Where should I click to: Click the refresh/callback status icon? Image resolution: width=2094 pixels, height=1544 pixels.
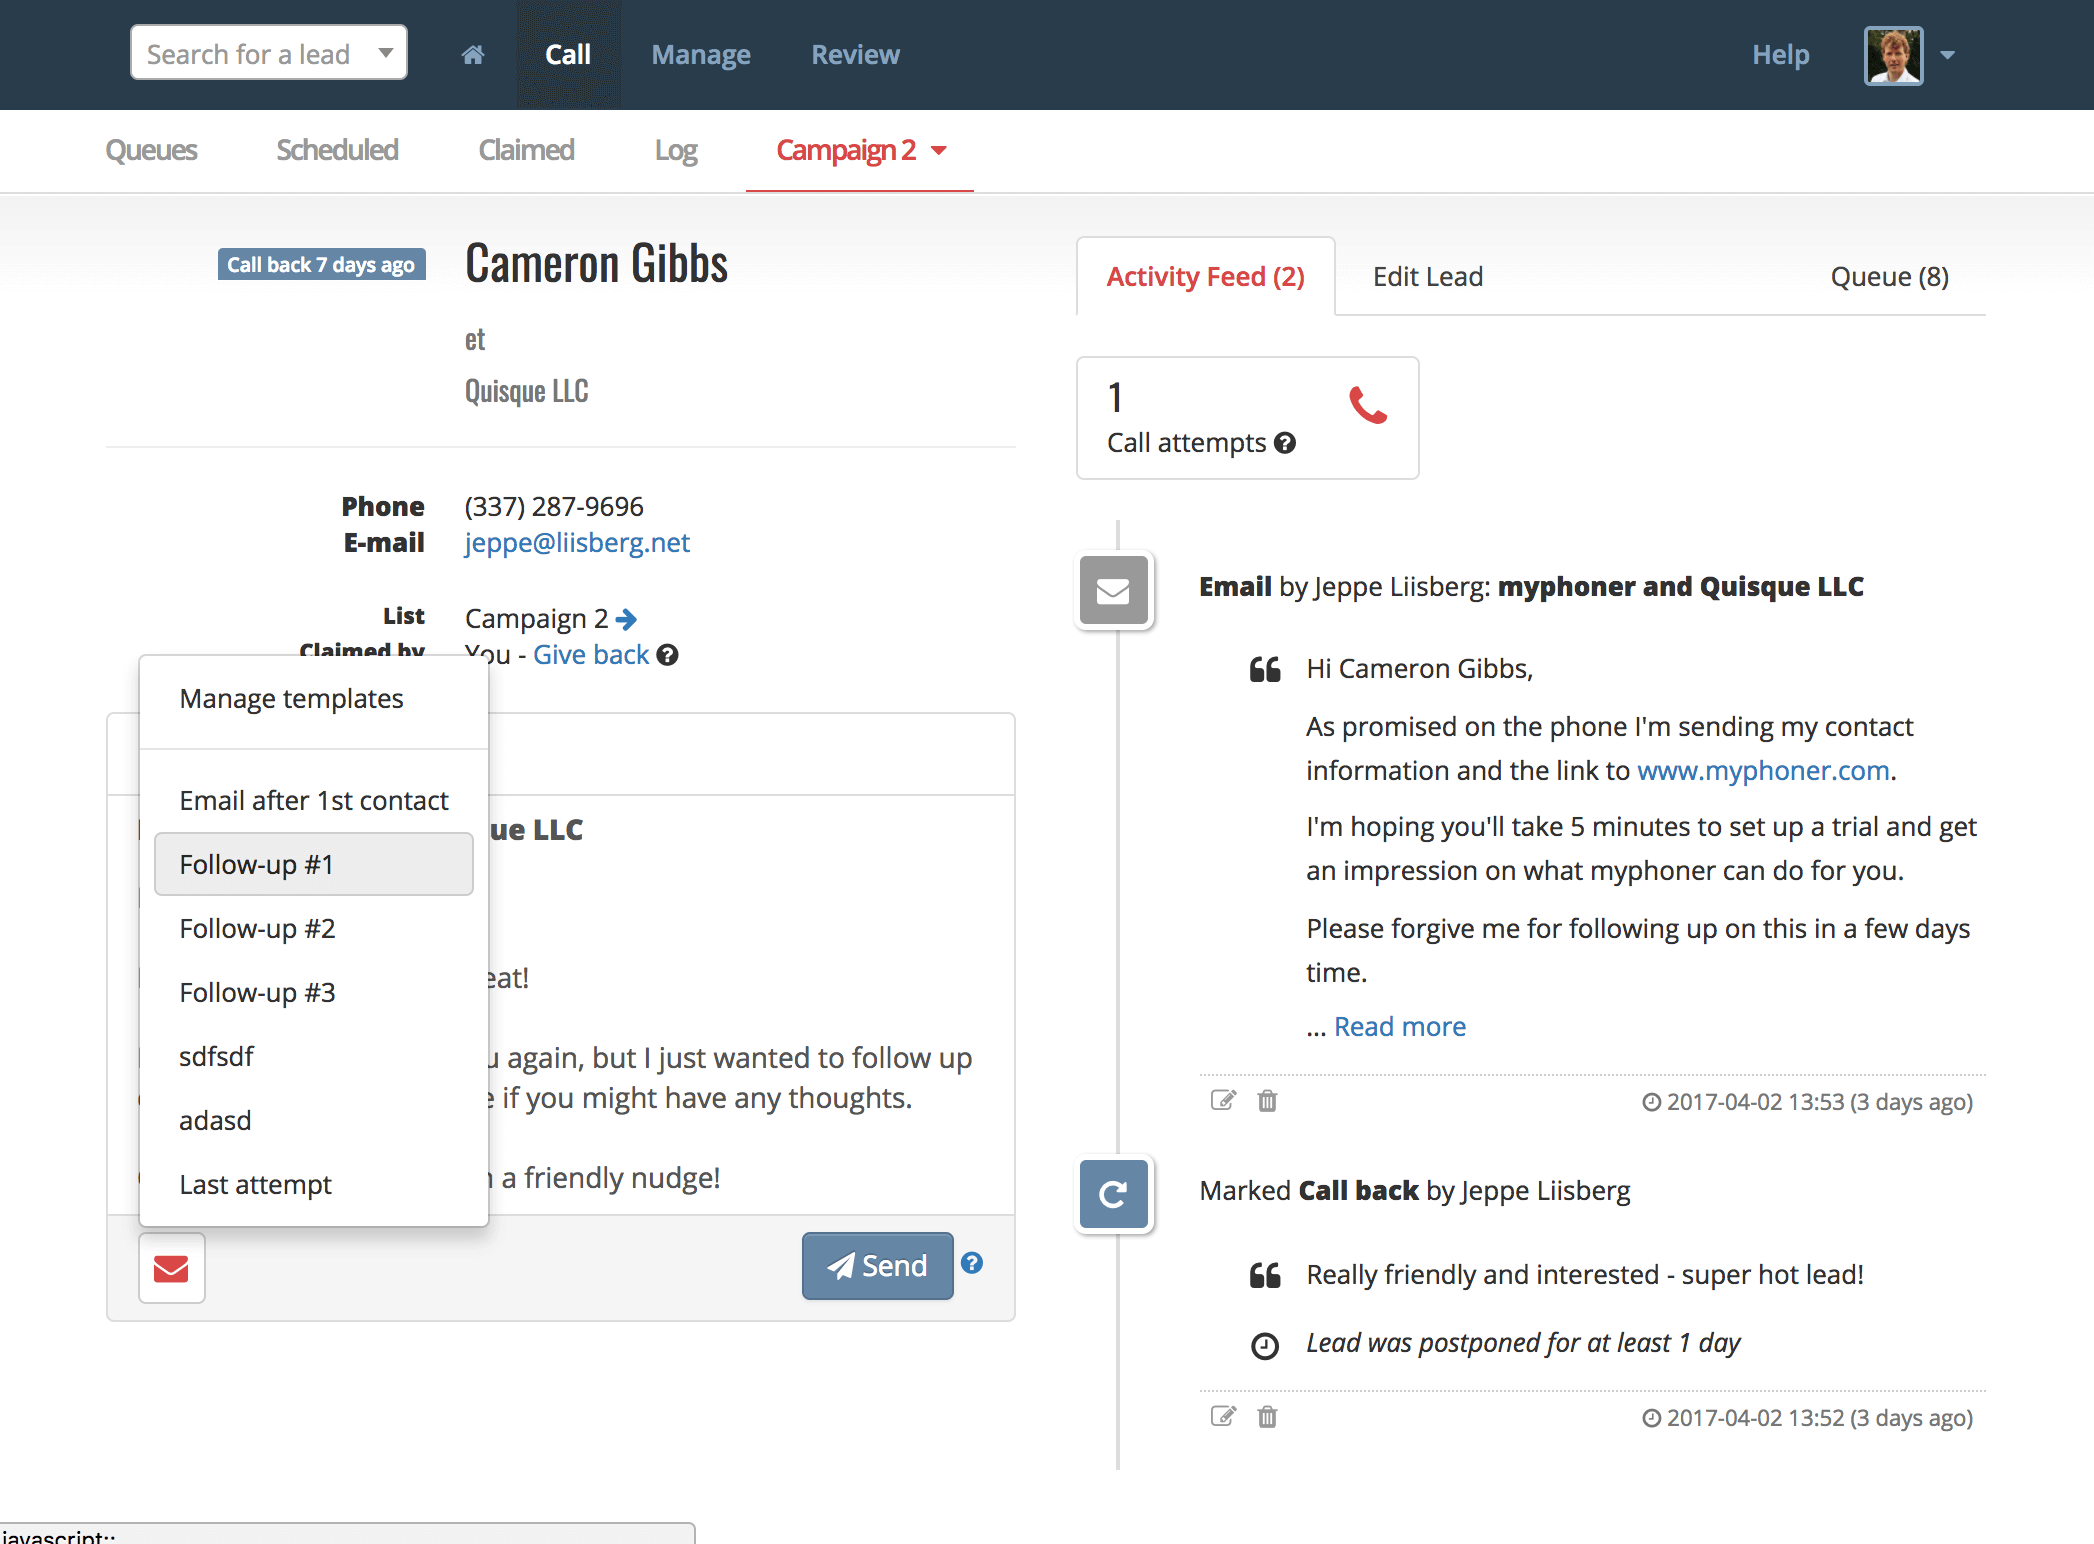[1114, 1190]
